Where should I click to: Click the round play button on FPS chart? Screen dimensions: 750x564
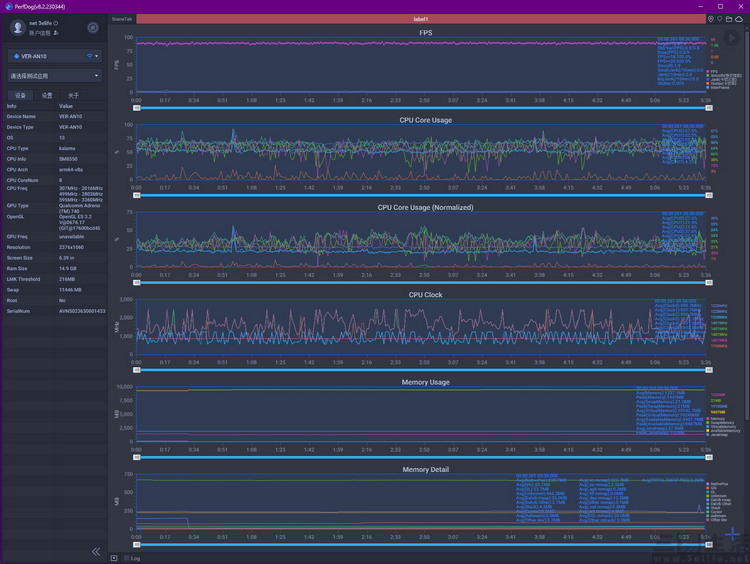click(731, 38)
